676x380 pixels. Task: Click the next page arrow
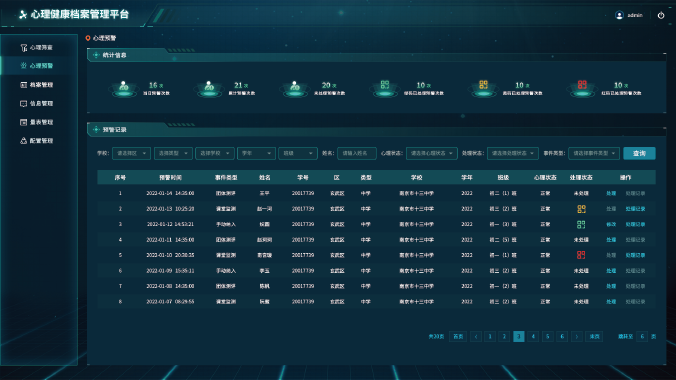pos(577,336)
